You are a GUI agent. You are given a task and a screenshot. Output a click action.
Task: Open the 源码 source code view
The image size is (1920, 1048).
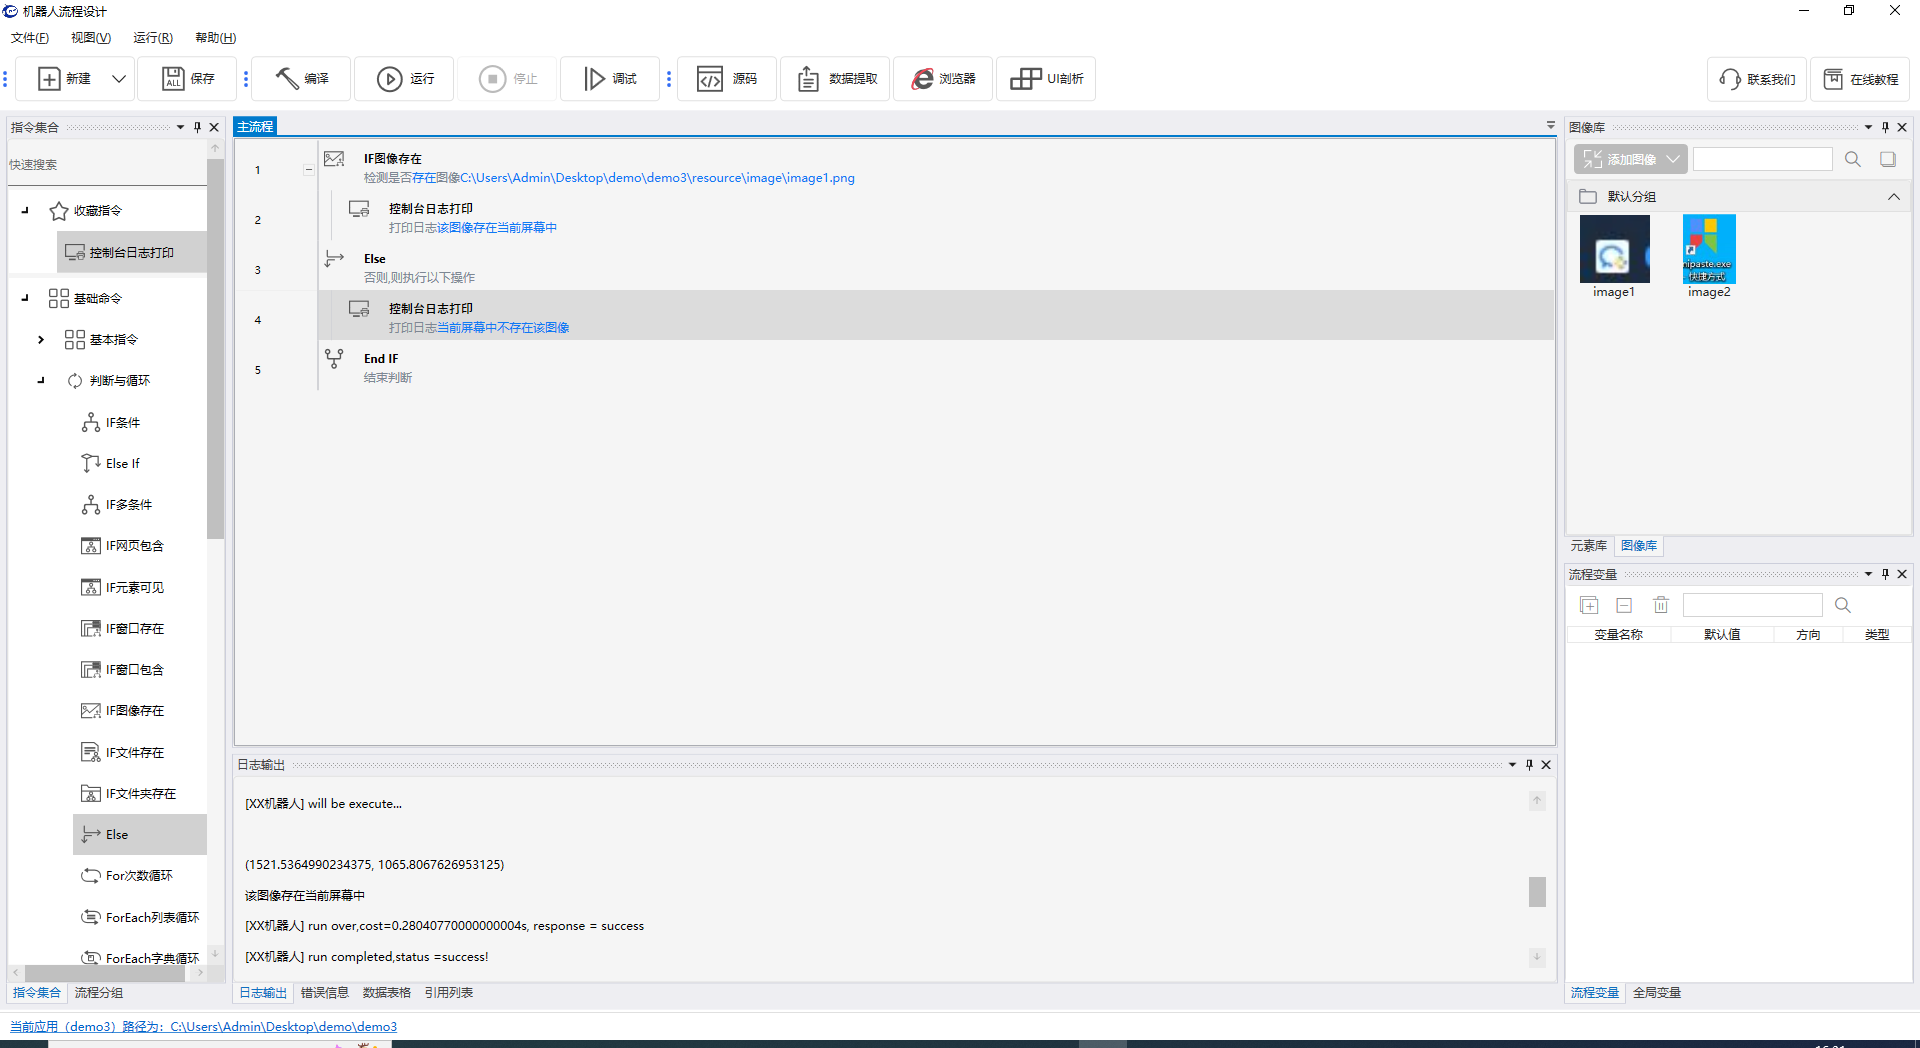[x=710, y=79]
